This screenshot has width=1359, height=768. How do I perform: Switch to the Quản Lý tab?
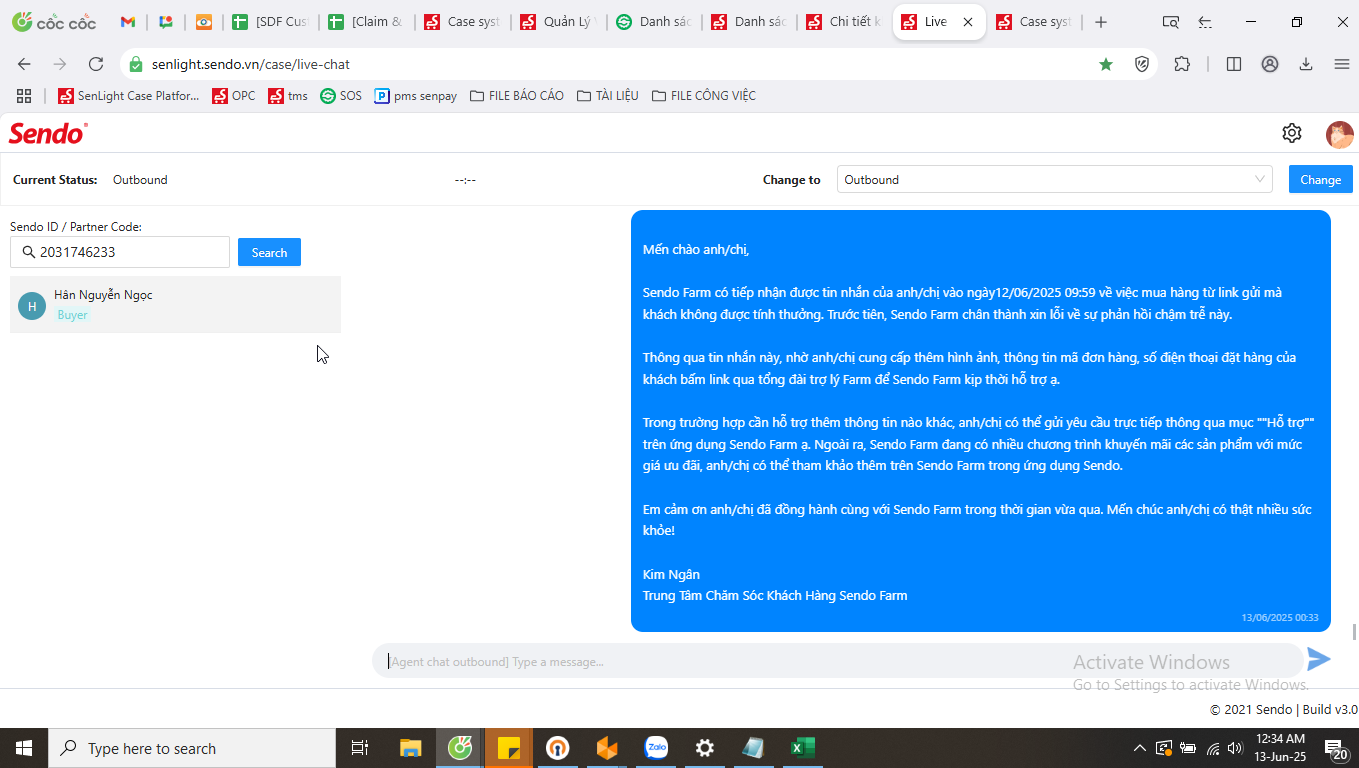point(557,22)
